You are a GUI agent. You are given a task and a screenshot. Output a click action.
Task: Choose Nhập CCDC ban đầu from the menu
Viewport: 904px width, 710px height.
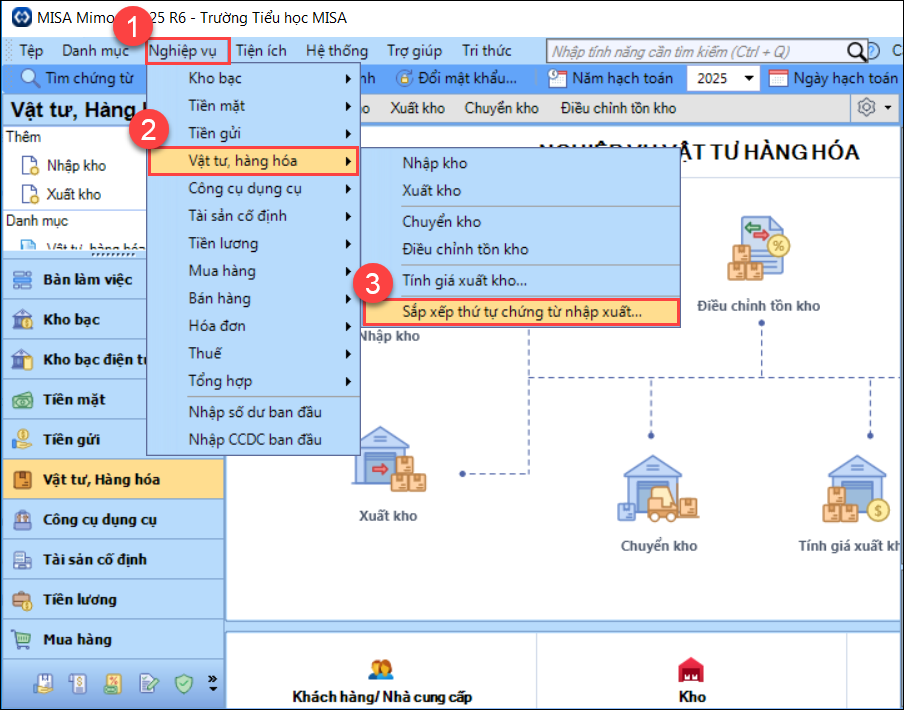coord(253,440)
